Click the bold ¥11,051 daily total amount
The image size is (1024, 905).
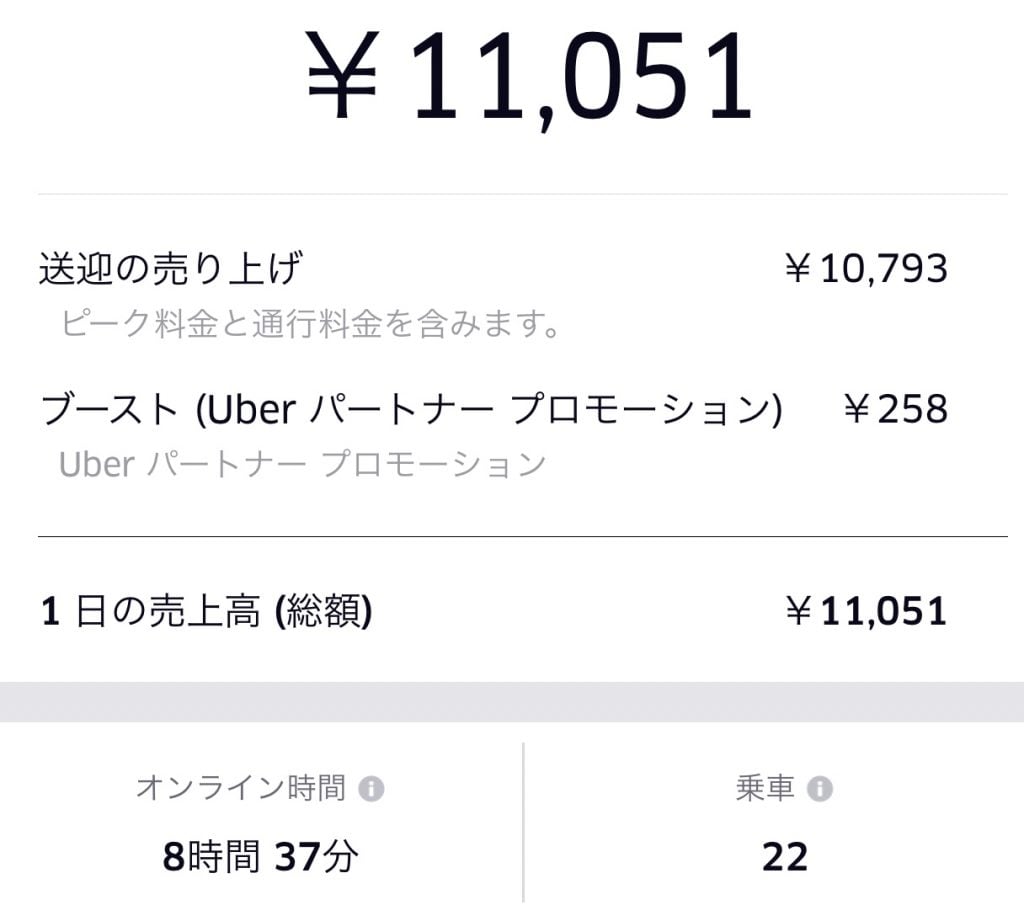[866, 611]
